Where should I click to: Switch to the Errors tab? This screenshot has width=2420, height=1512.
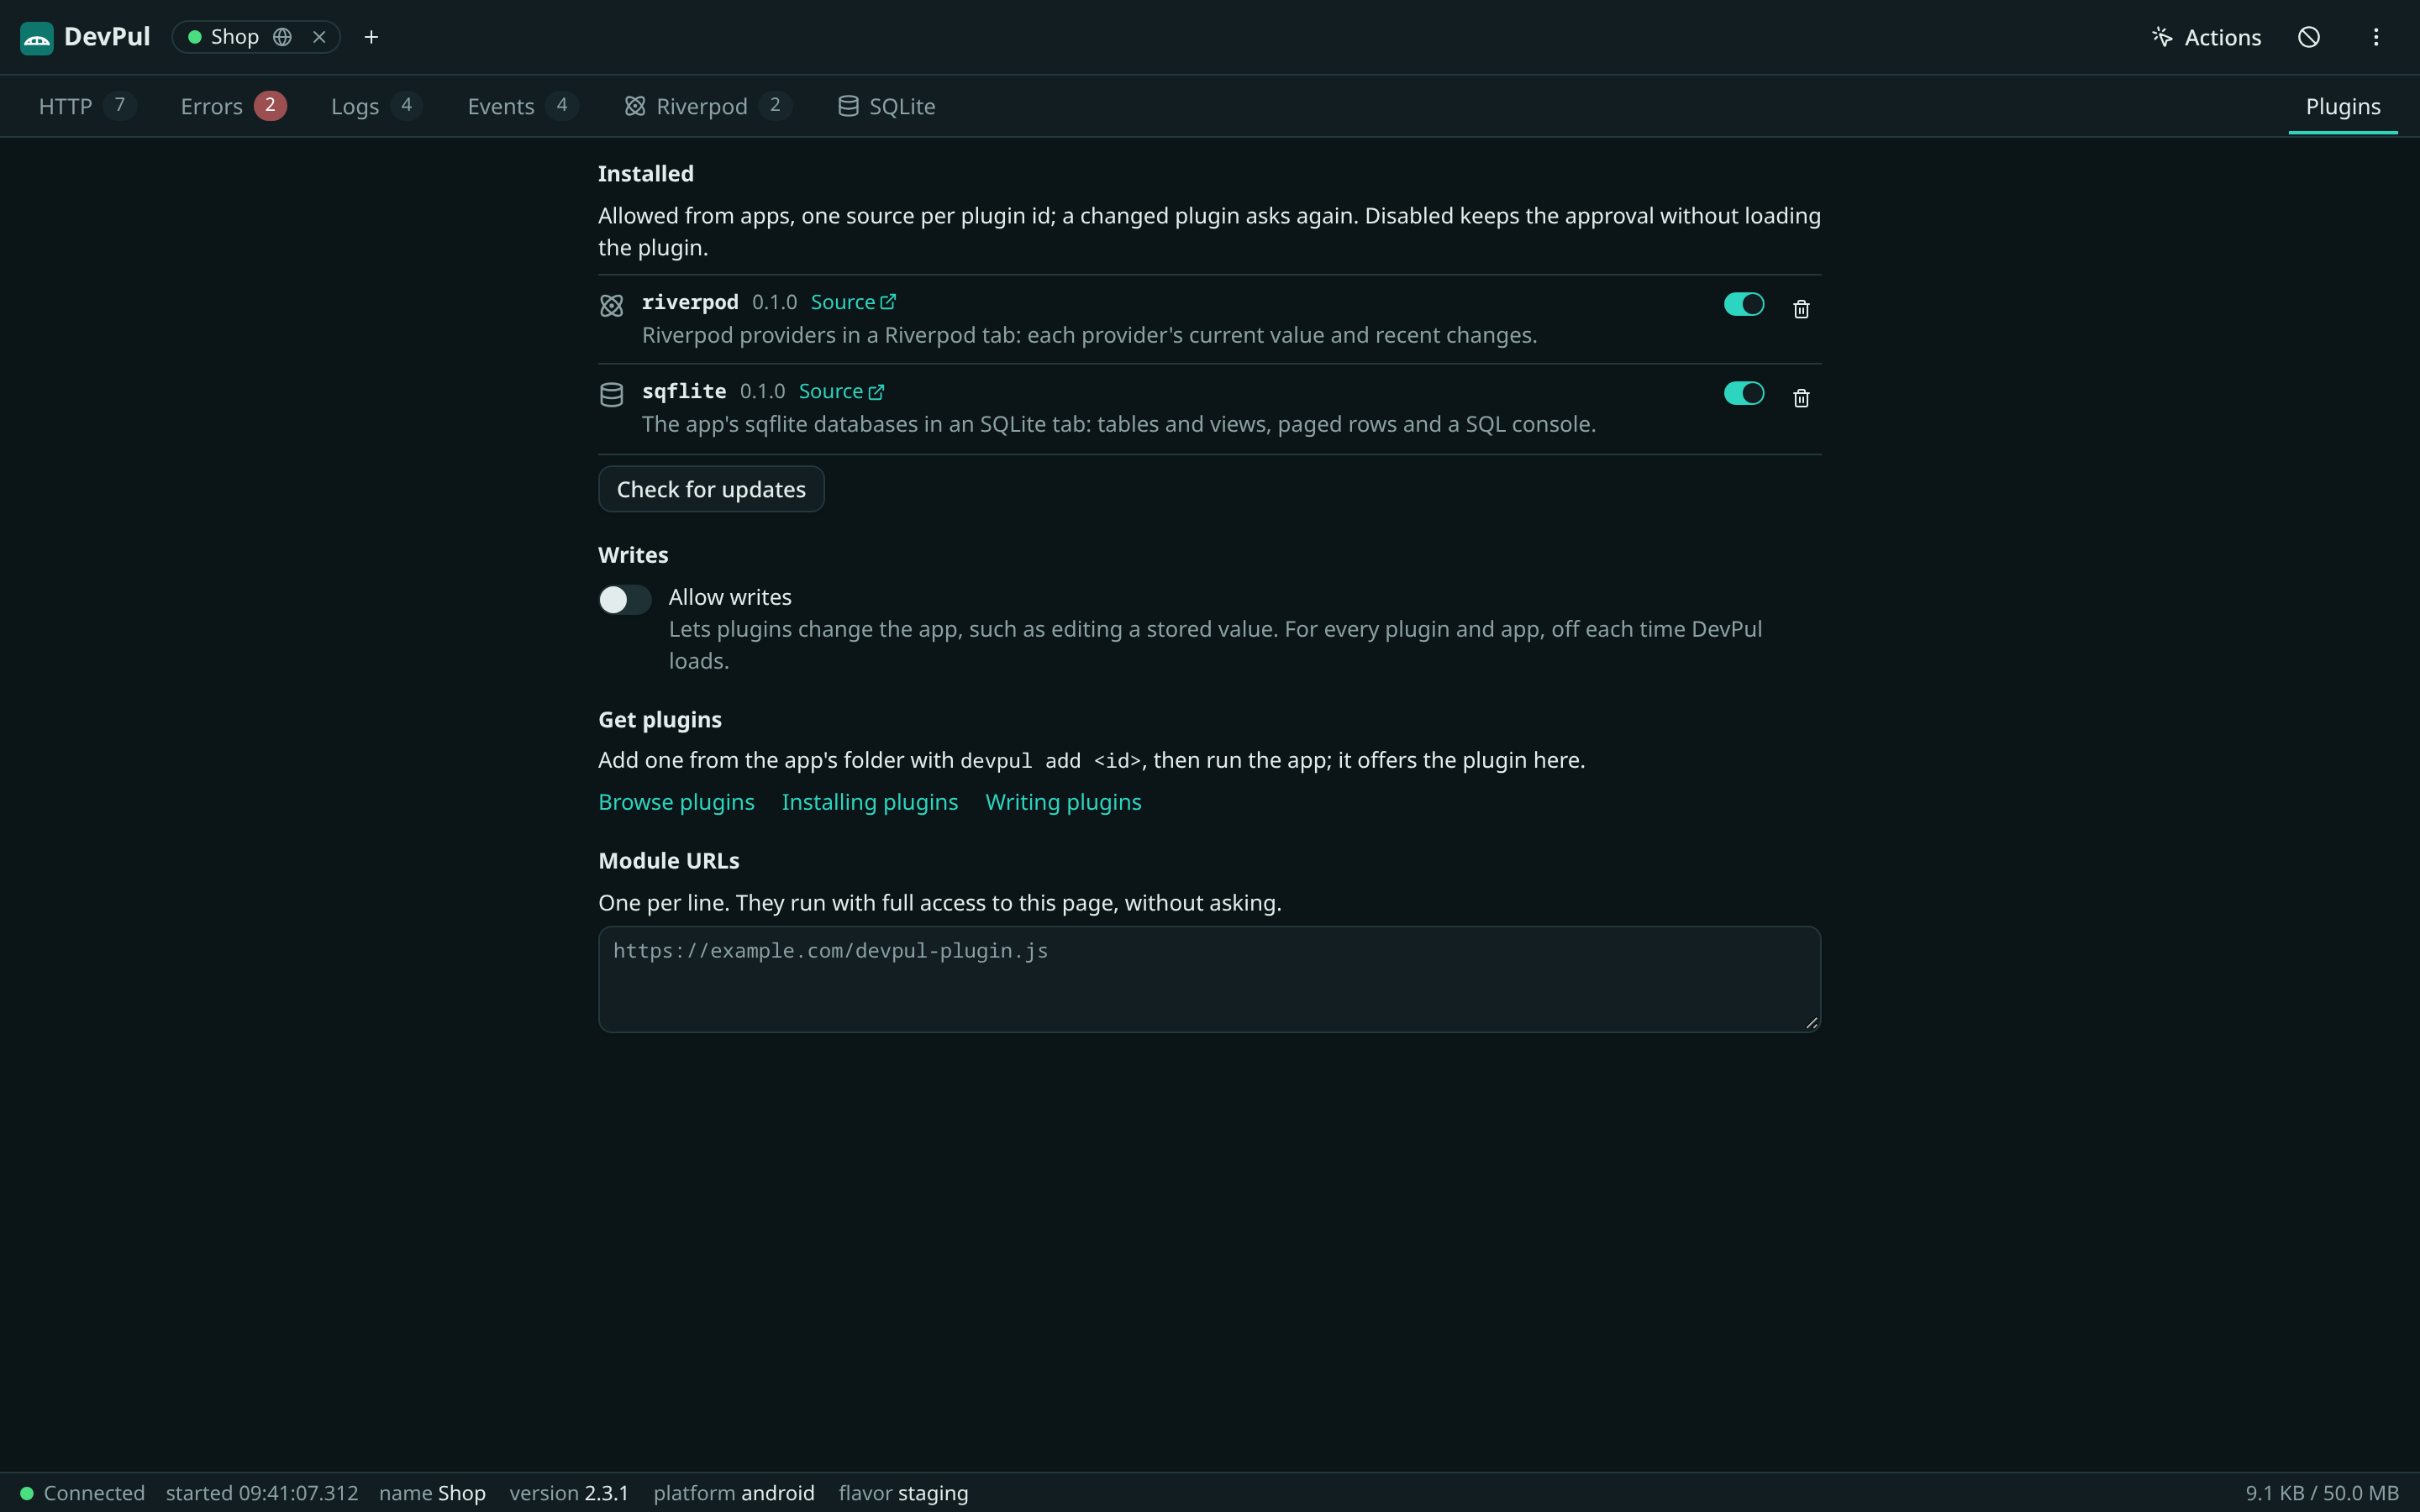[x=233, y=106]
